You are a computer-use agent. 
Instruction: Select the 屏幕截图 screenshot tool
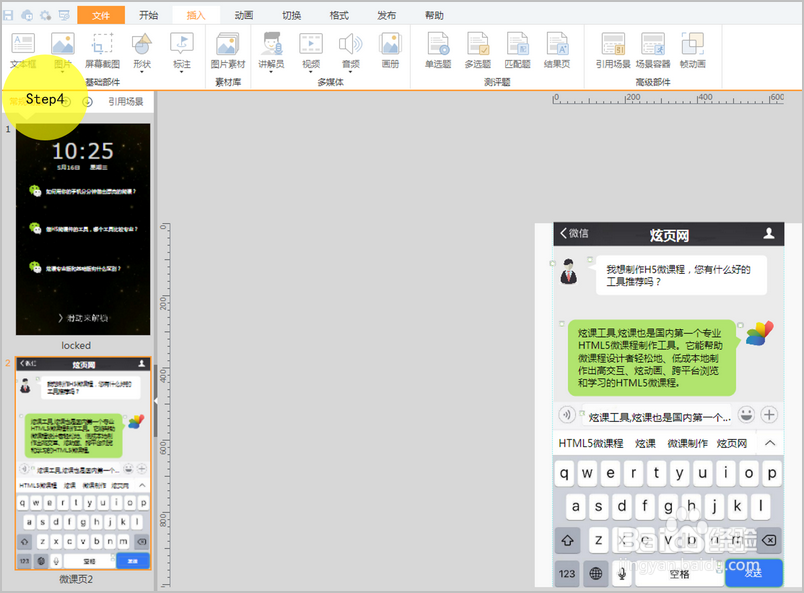tap(102, 50)
